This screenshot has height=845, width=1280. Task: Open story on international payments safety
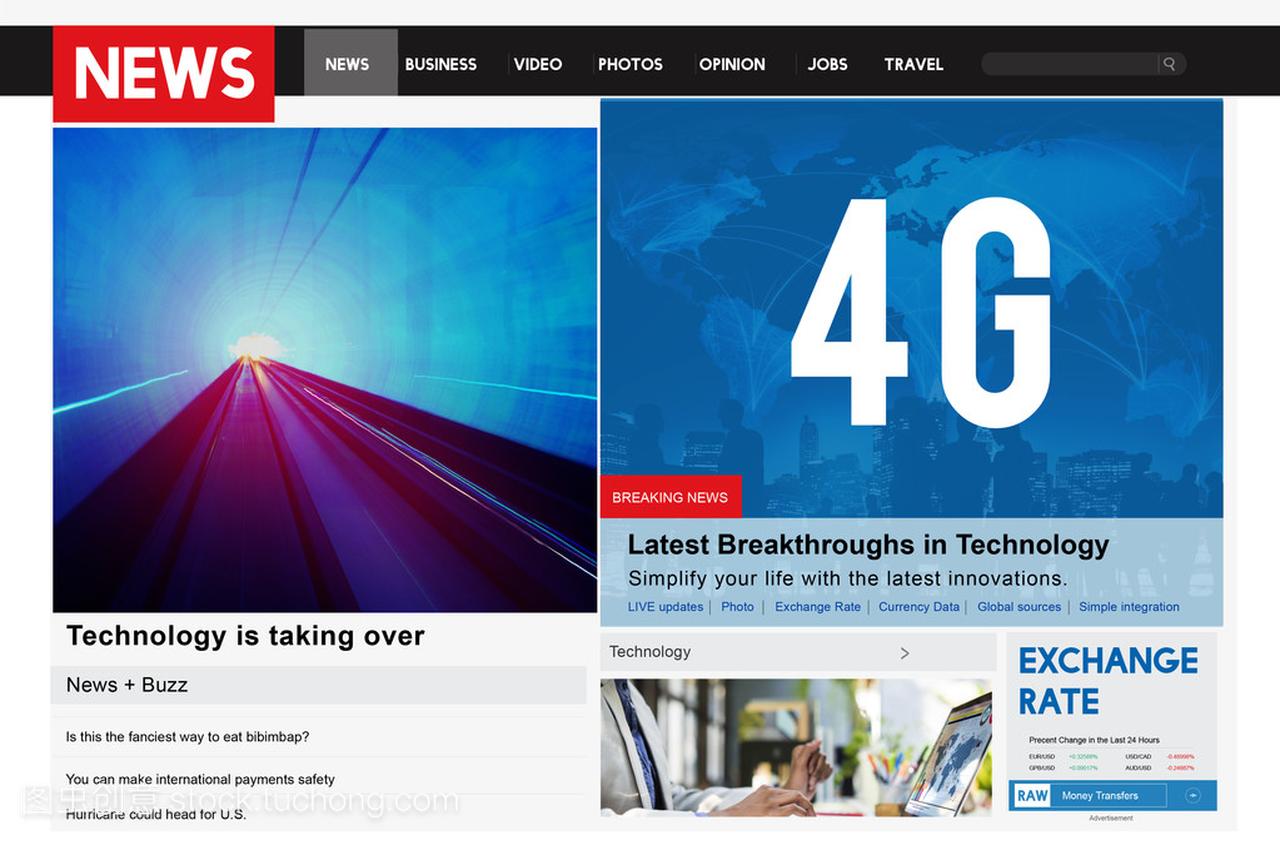point(200,779)
